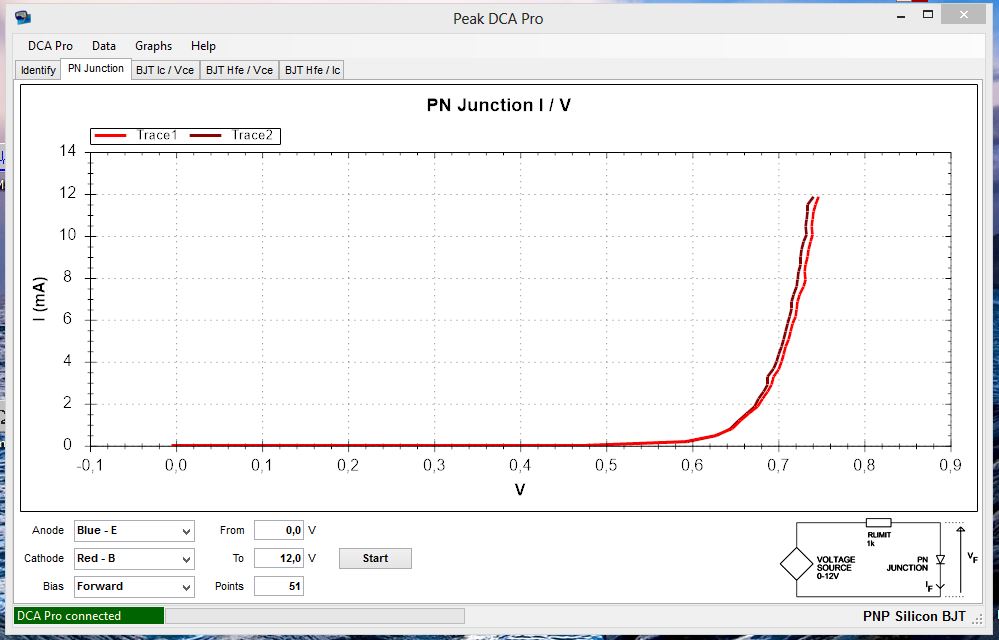Click the RLIMIT 1k resistor symbol in diagram
Image resolution: width=999 pixels, height=640 pixels.
click(878, 523)
